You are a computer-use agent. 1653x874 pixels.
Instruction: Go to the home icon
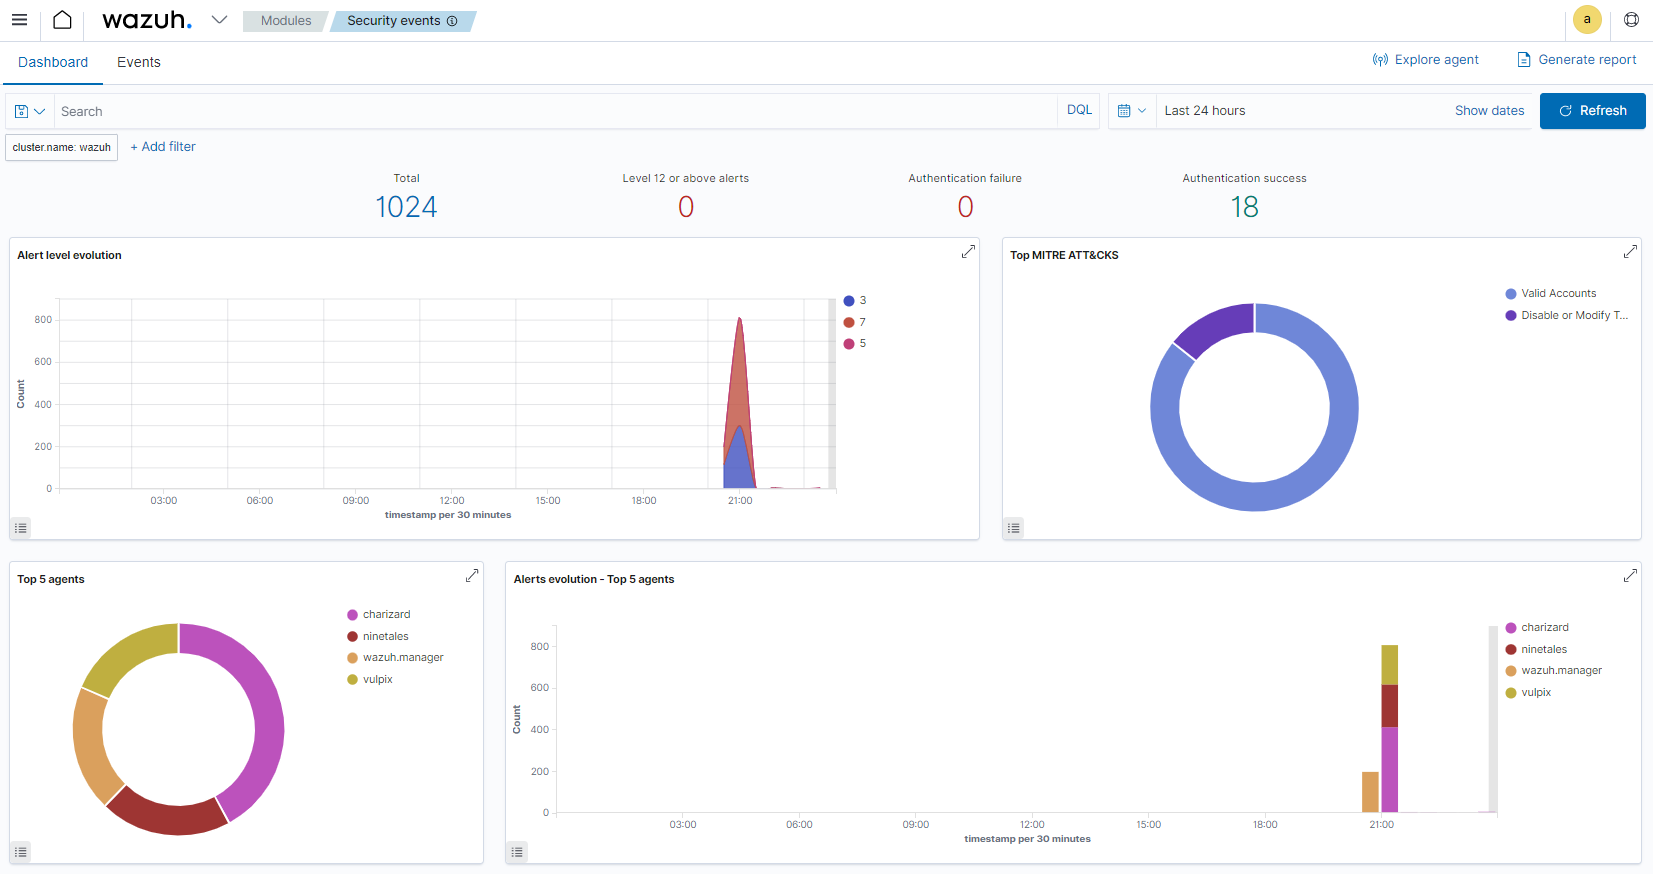tap(62, 20)
